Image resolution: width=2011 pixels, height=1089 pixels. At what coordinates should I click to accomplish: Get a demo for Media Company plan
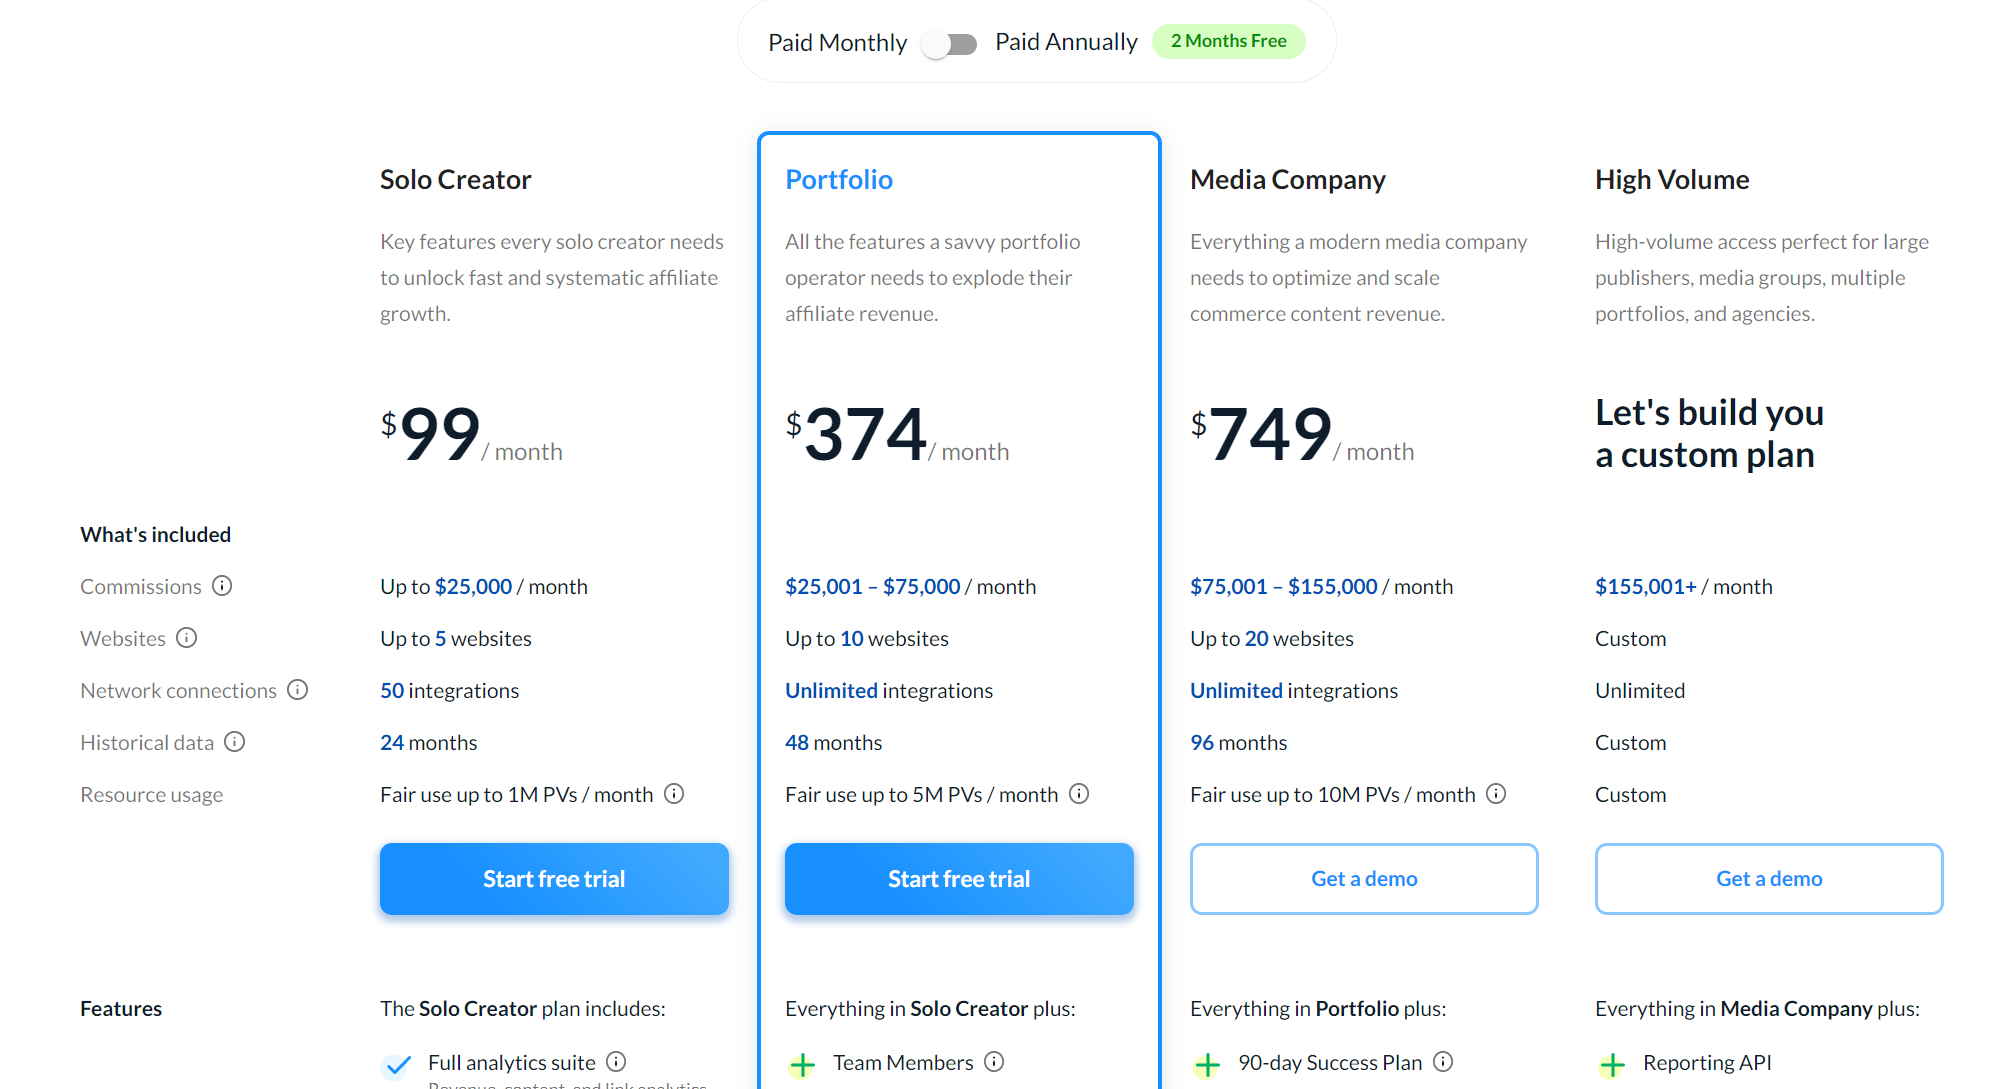[1364, 879]
